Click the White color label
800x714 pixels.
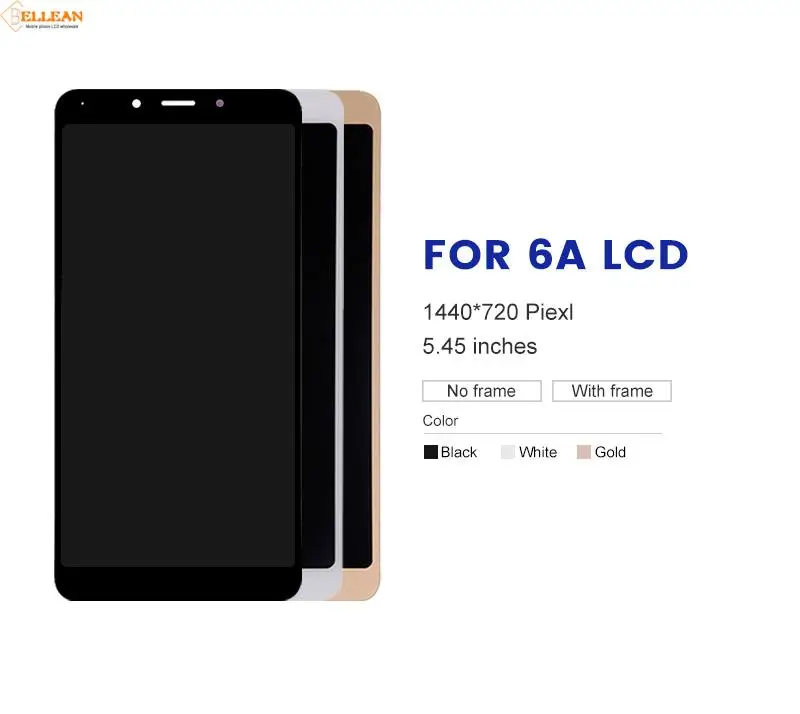[x=538, y=452]
